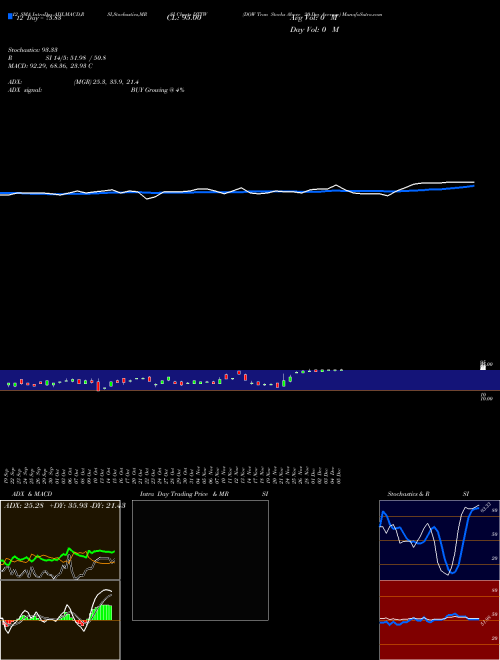Click the 70.00 price axis label
The height and width of the screenshot is (660, 500).
tap(487, 397)
